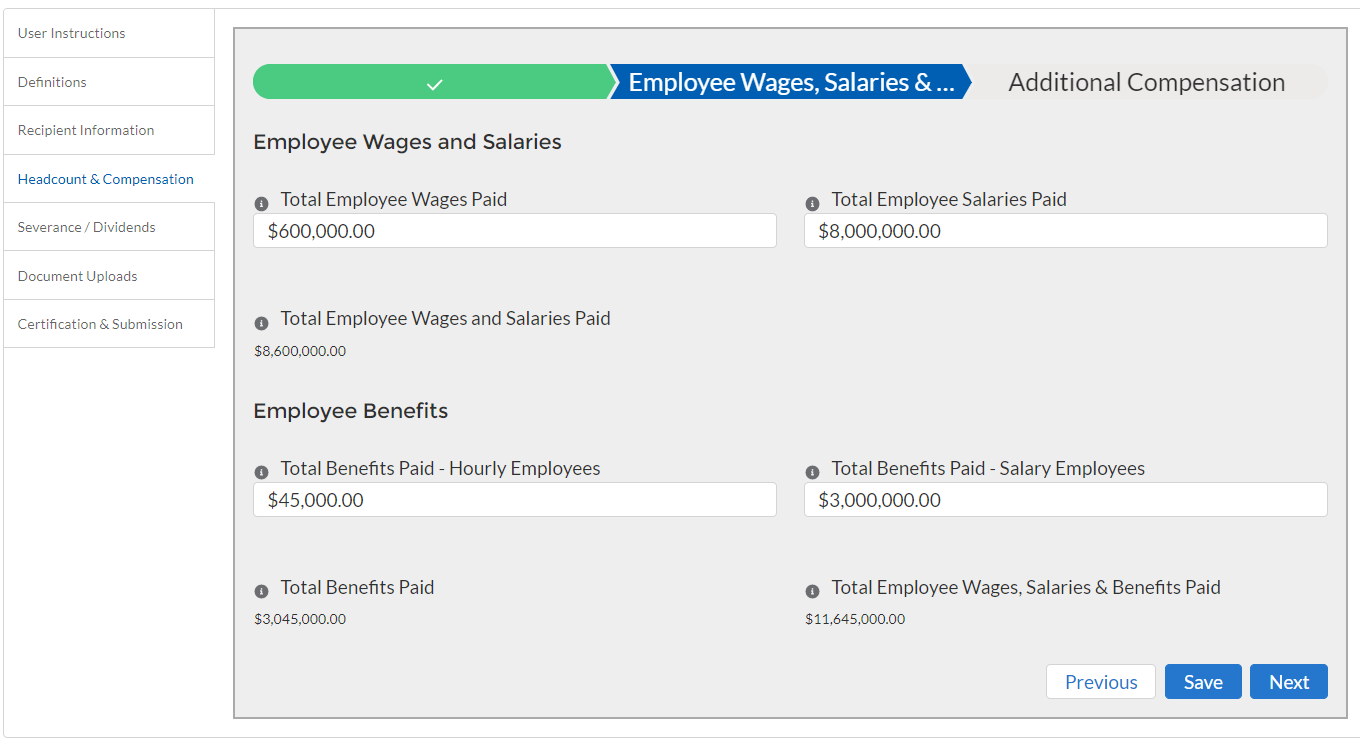The height and width of the screenshot is (748, 1360).
Task: Click info icon next to Total Benefits Paid
Action: (262, 592)
